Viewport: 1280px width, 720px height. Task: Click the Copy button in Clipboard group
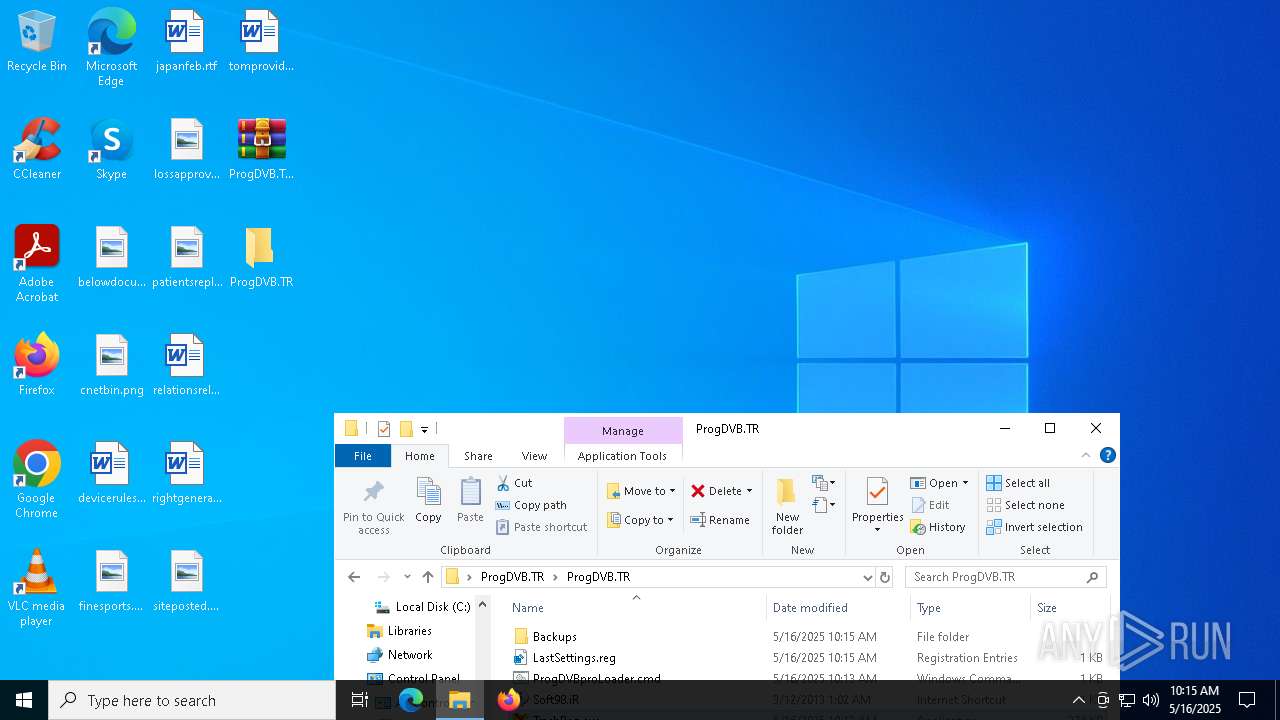point(428,500)
